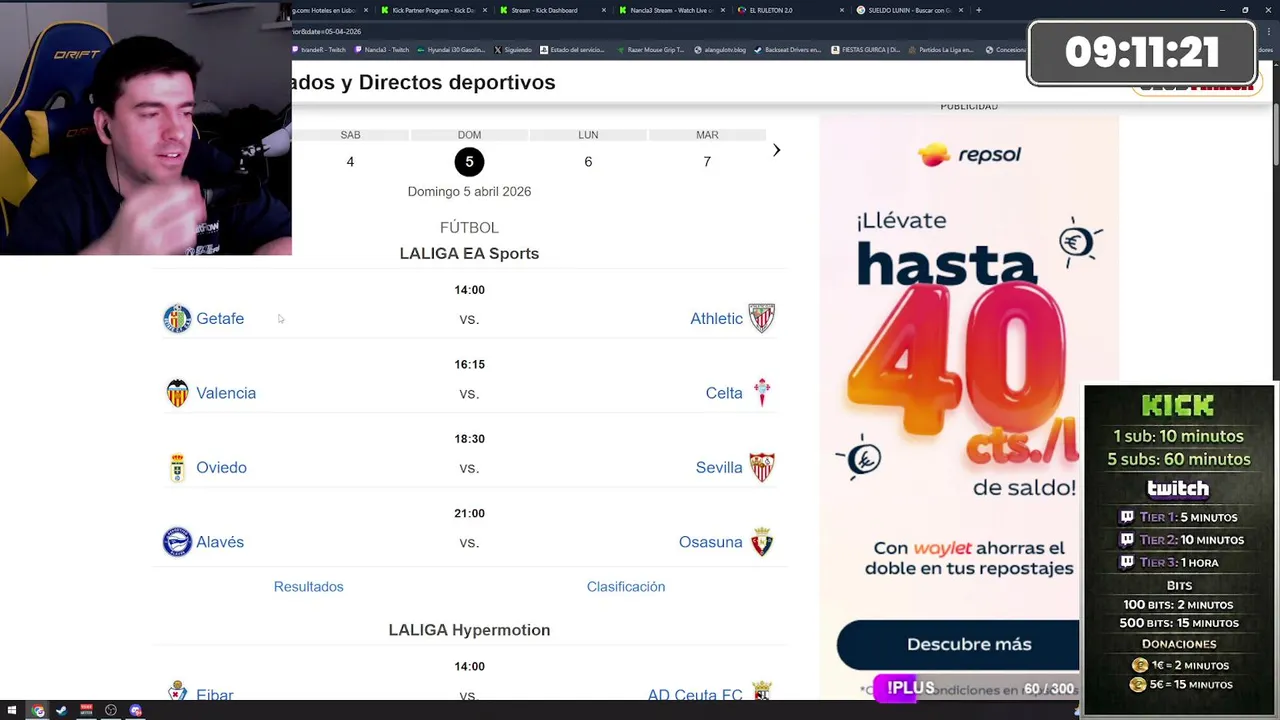This screenshot has height=720, width=1280.
Task: Open Estado del servicio bookmark
Action: coord(572,49)
